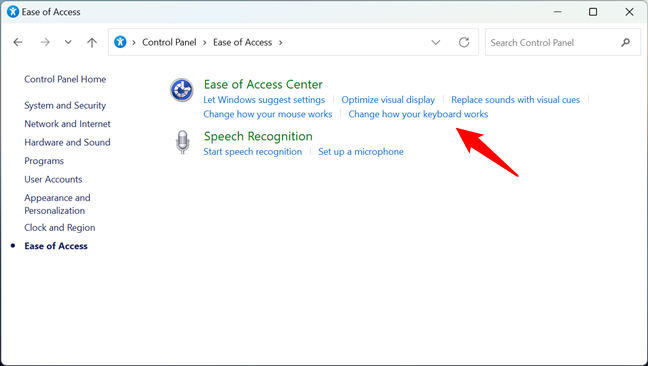Focus the Search Control Panel field
Screen dimensions: 648x366
(562, 42)
